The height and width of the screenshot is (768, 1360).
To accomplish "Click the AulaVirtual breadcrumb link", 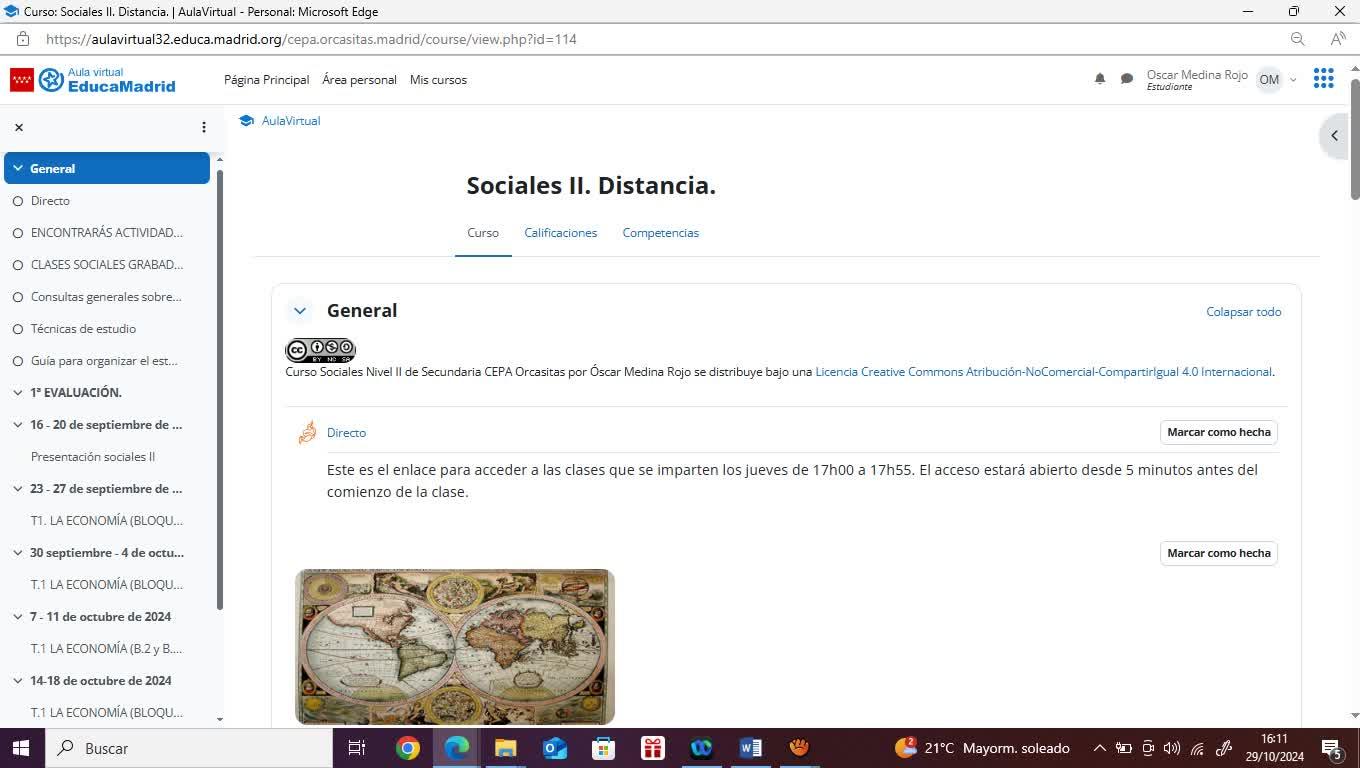I will coord(291,121).
